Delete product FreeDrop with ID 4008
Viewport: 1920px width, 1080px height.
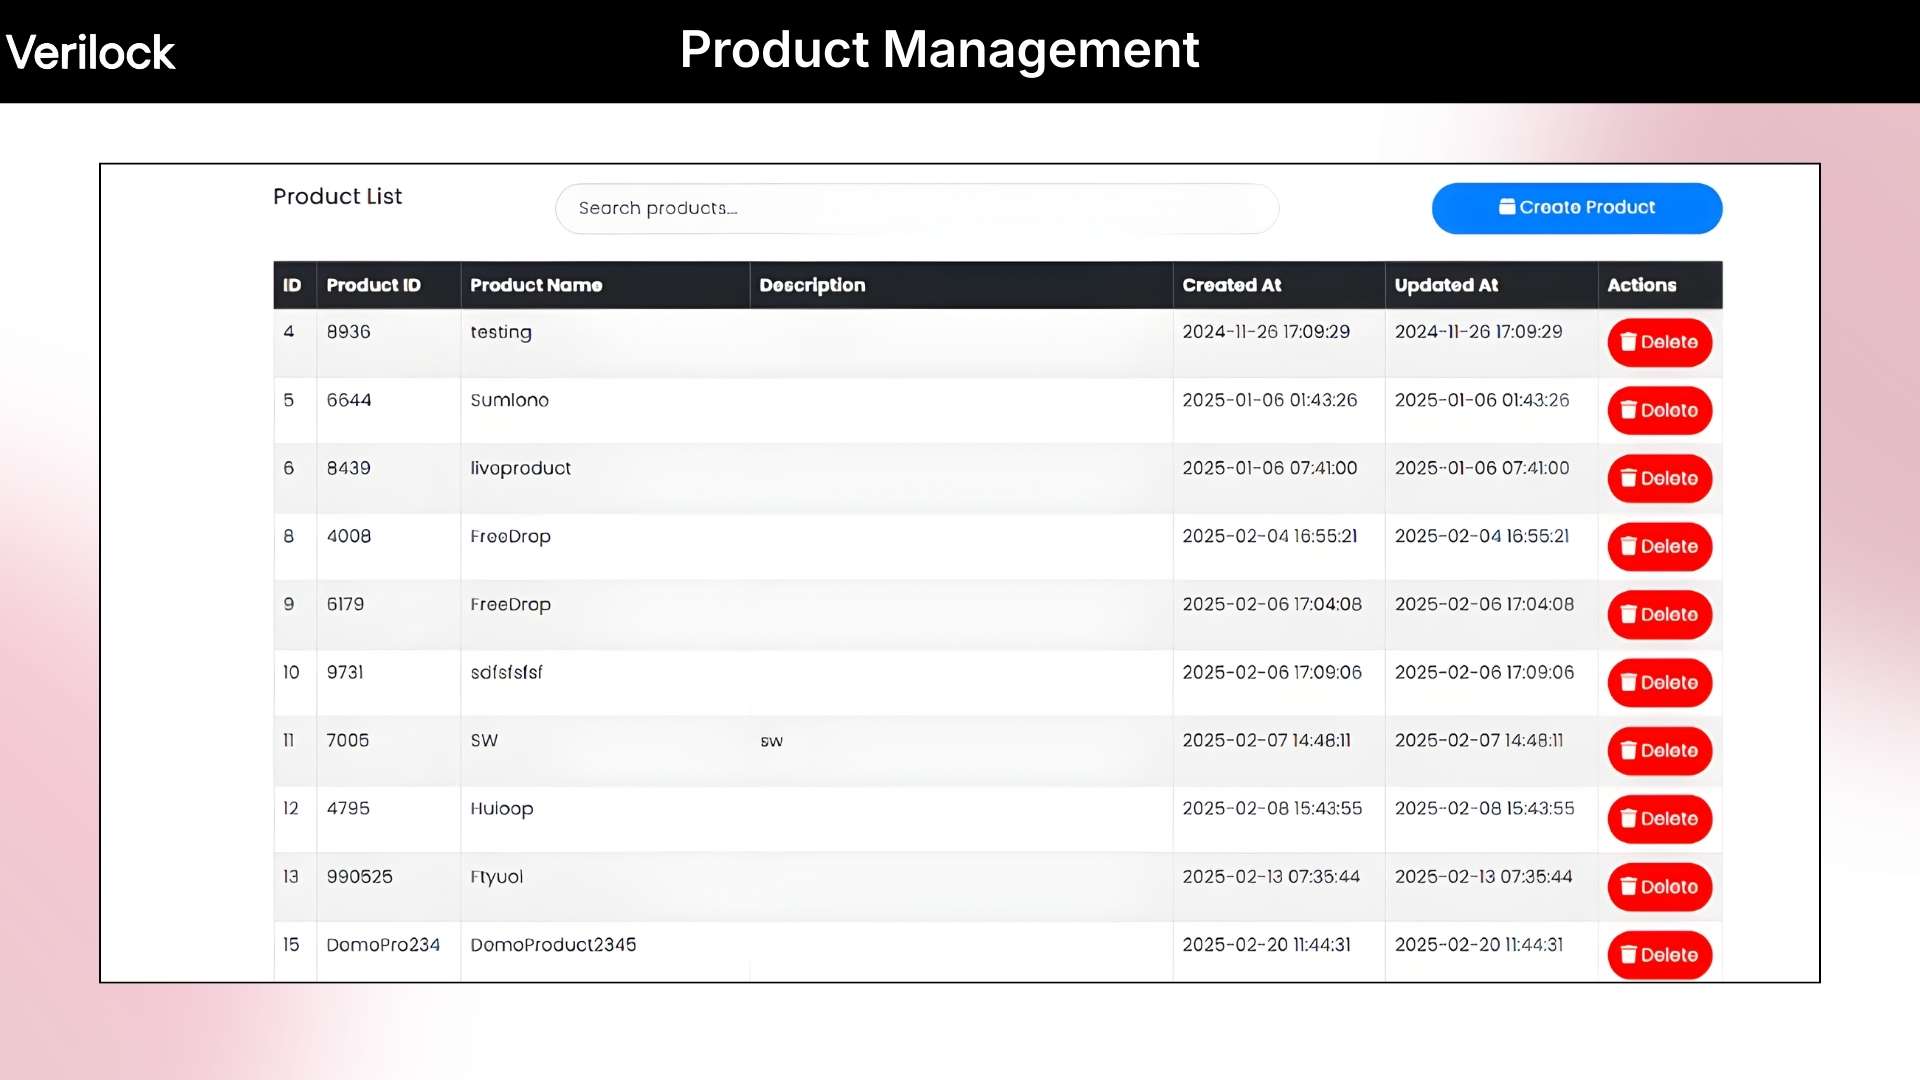1659,547
